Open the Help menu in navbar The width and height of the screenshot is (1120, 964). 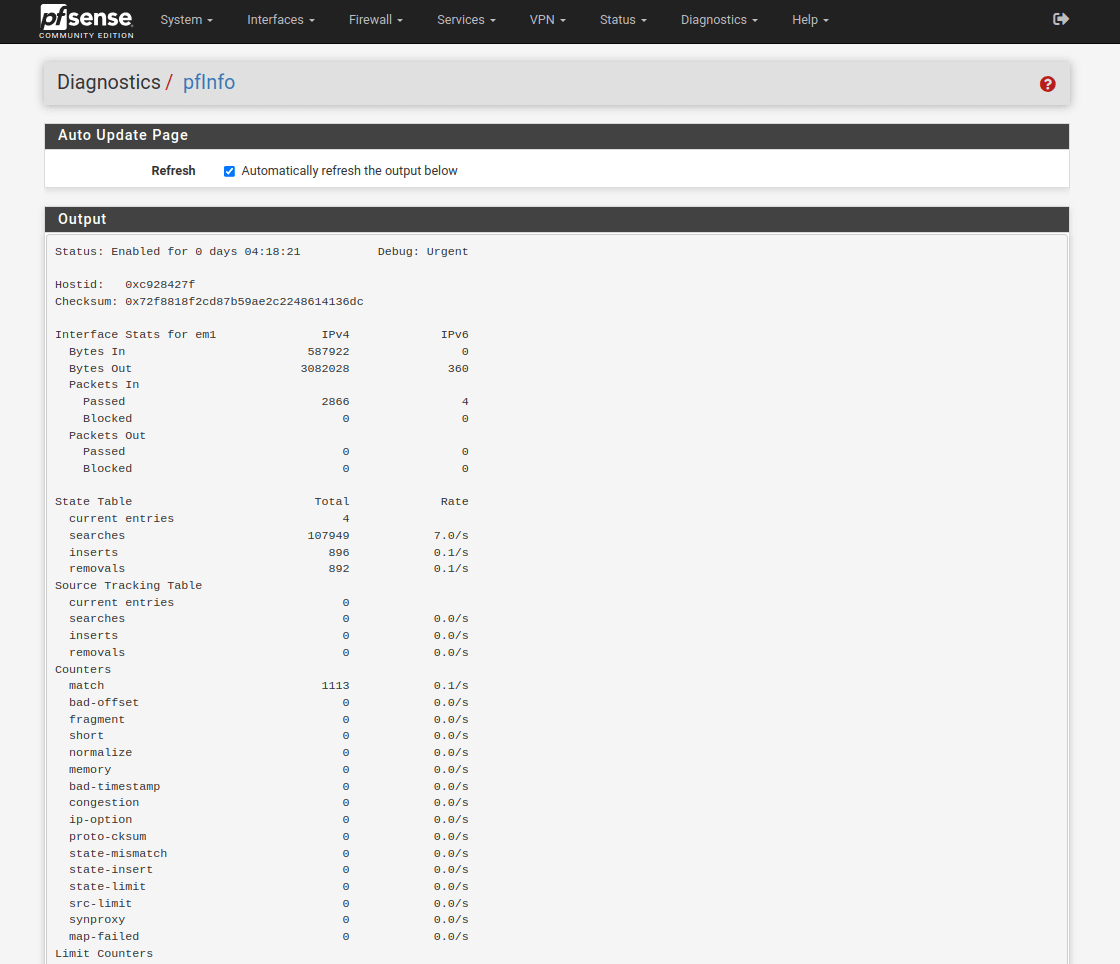point(809,20)
